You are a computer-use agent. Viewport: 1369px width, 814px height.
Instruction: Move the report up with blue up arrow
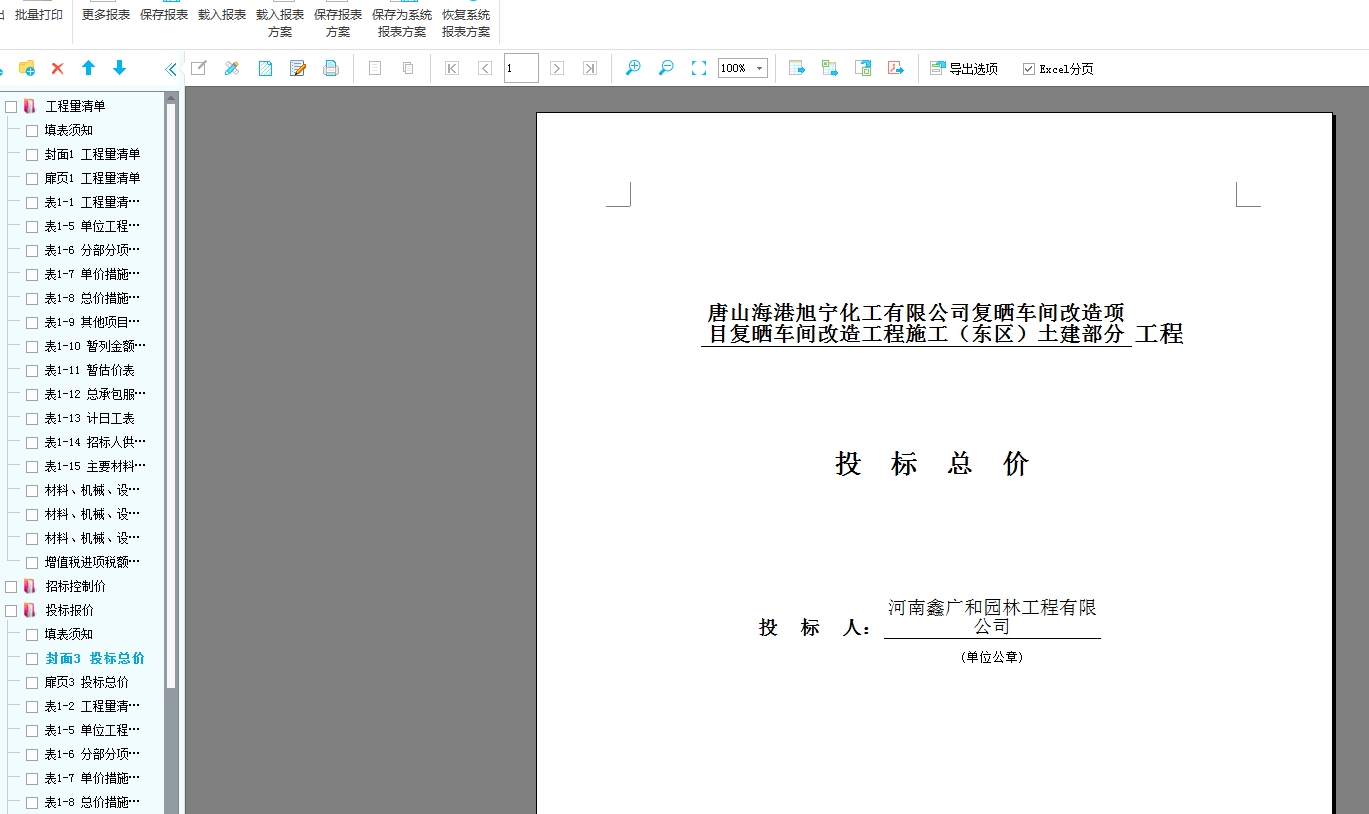88,68
